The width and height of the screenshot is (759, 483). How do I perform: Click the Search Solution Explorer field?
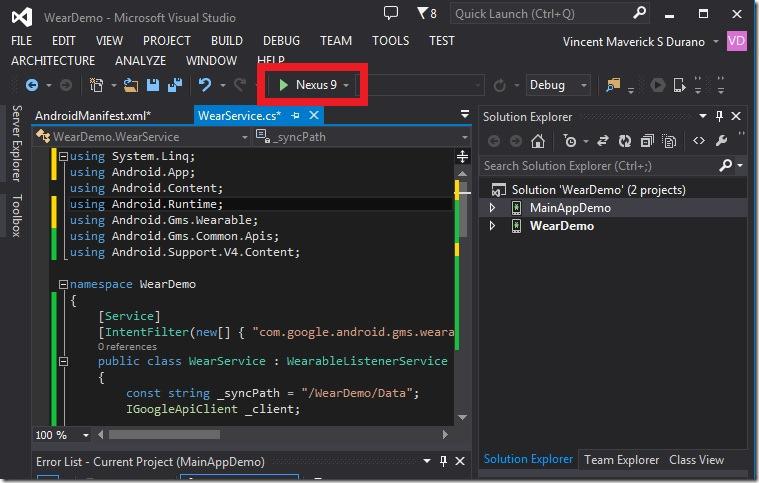(599, 166)
